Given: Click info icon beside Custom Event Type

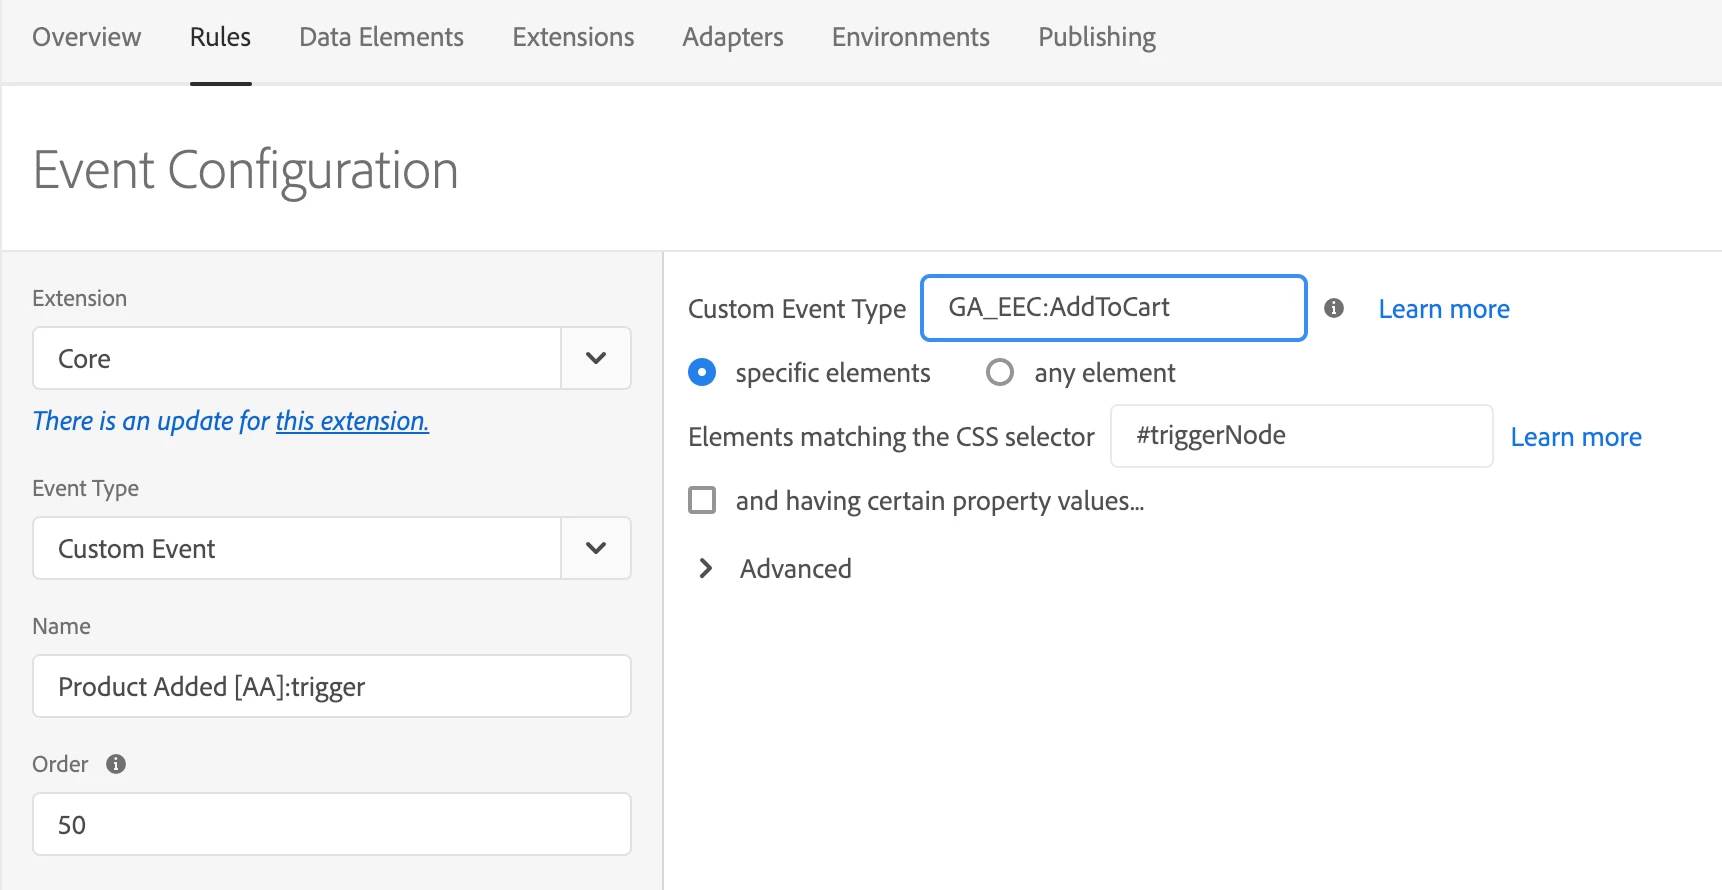Looking at the screenshot, I should coord(1333,308).
